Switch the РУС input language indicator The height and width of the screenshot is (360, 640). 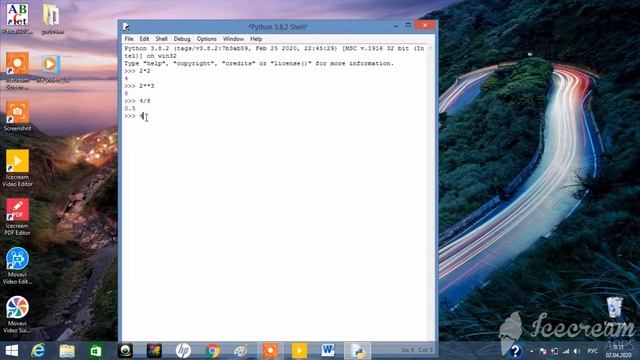[x=593, y=351]
